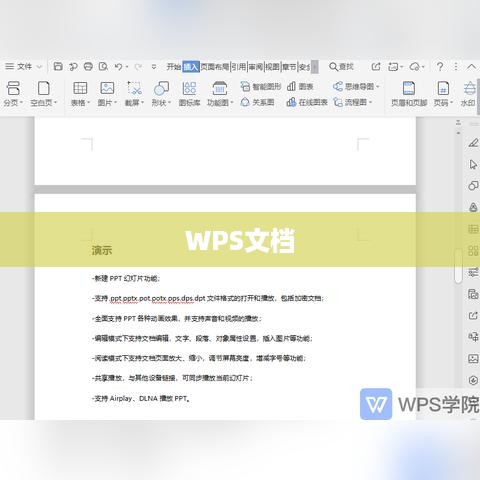
Task: Open the vertical three-dot more menu
Action: point(456,67)
